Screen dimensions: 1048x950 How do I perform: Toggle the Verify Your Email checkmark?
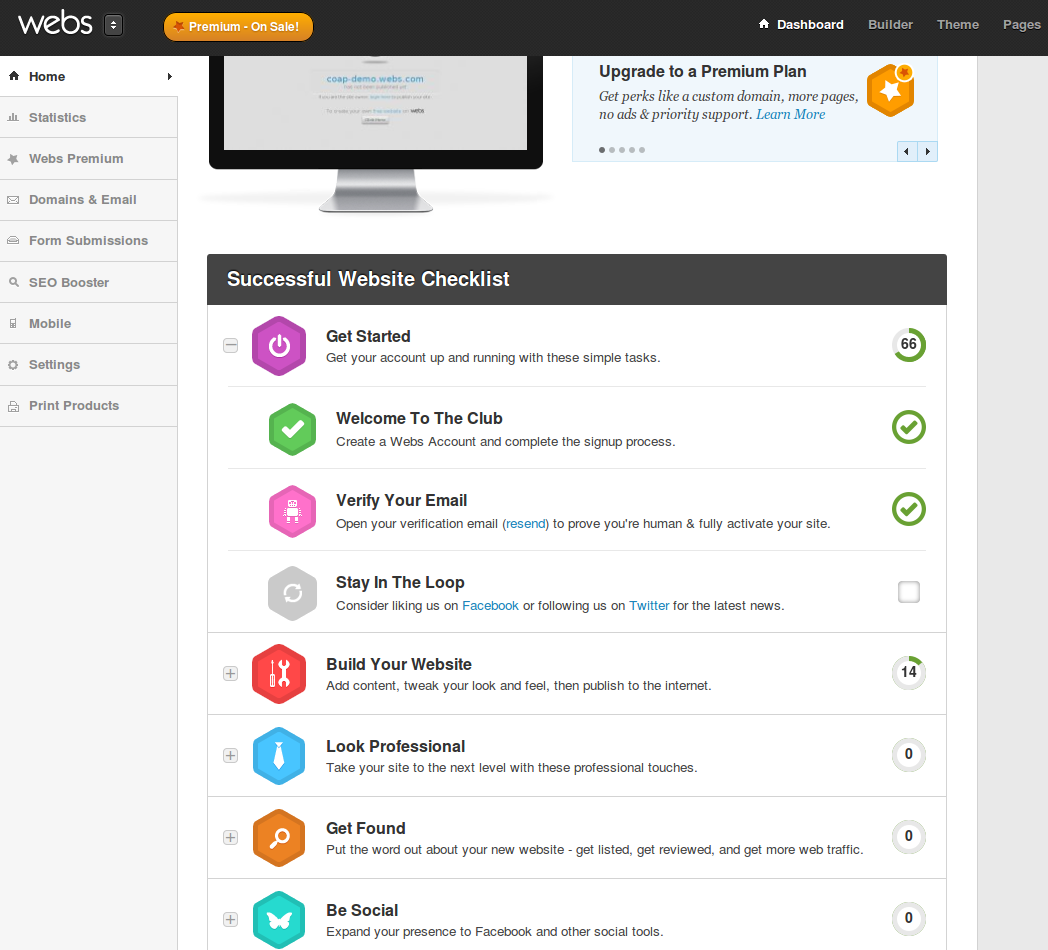[x=908, y=509]
